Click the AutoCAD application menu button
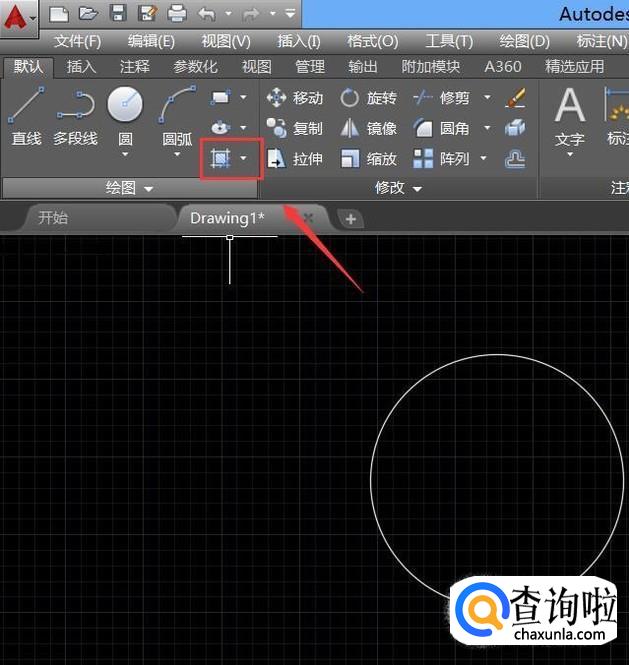Viewport: 629px width, 665px height. pos(18,17)
